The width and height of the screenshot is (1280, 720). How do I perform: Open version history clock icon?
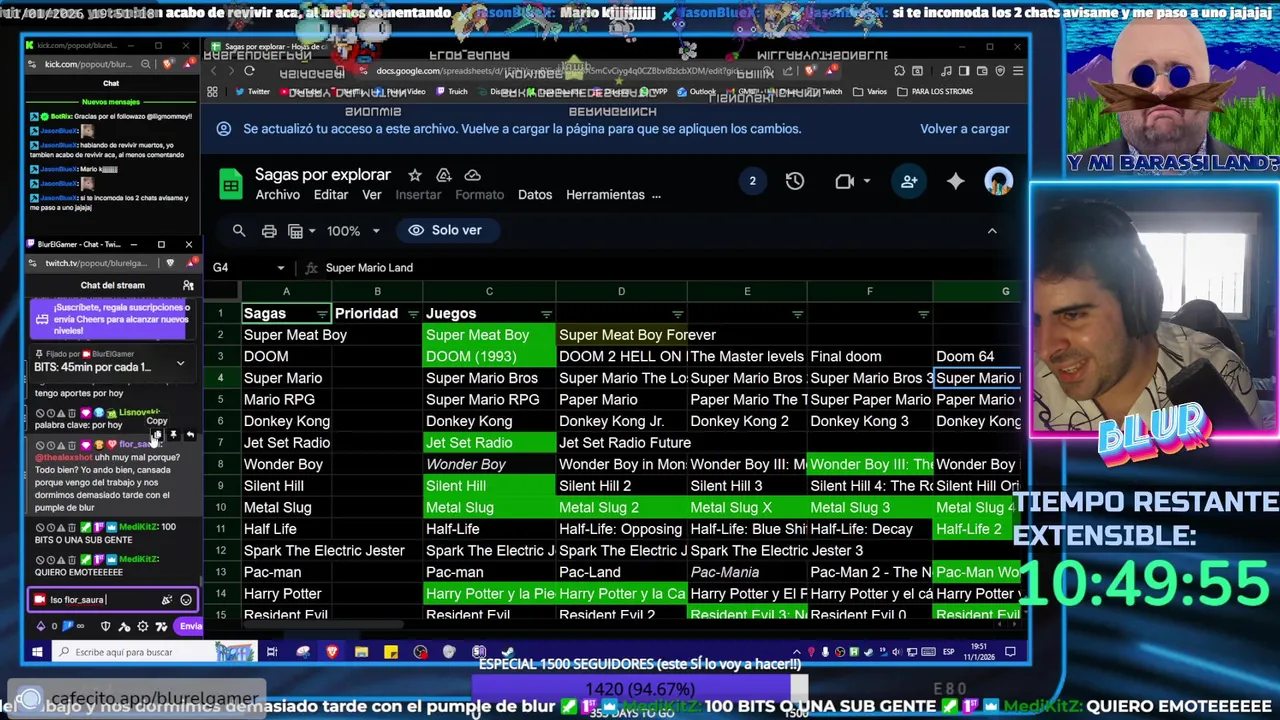[x=795, y=181]
